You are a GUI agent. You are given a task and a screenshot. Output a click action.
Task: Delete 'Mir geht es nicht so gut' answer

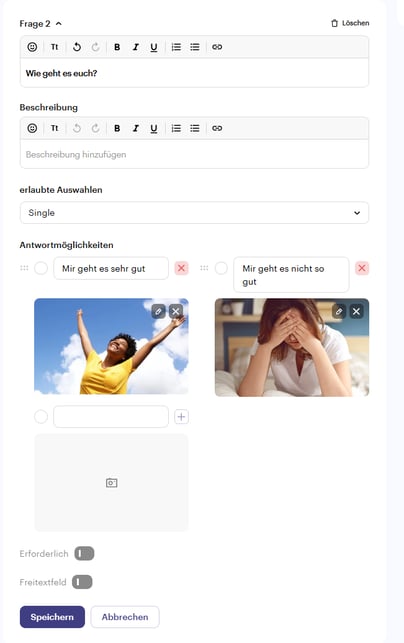coord(362,268)
